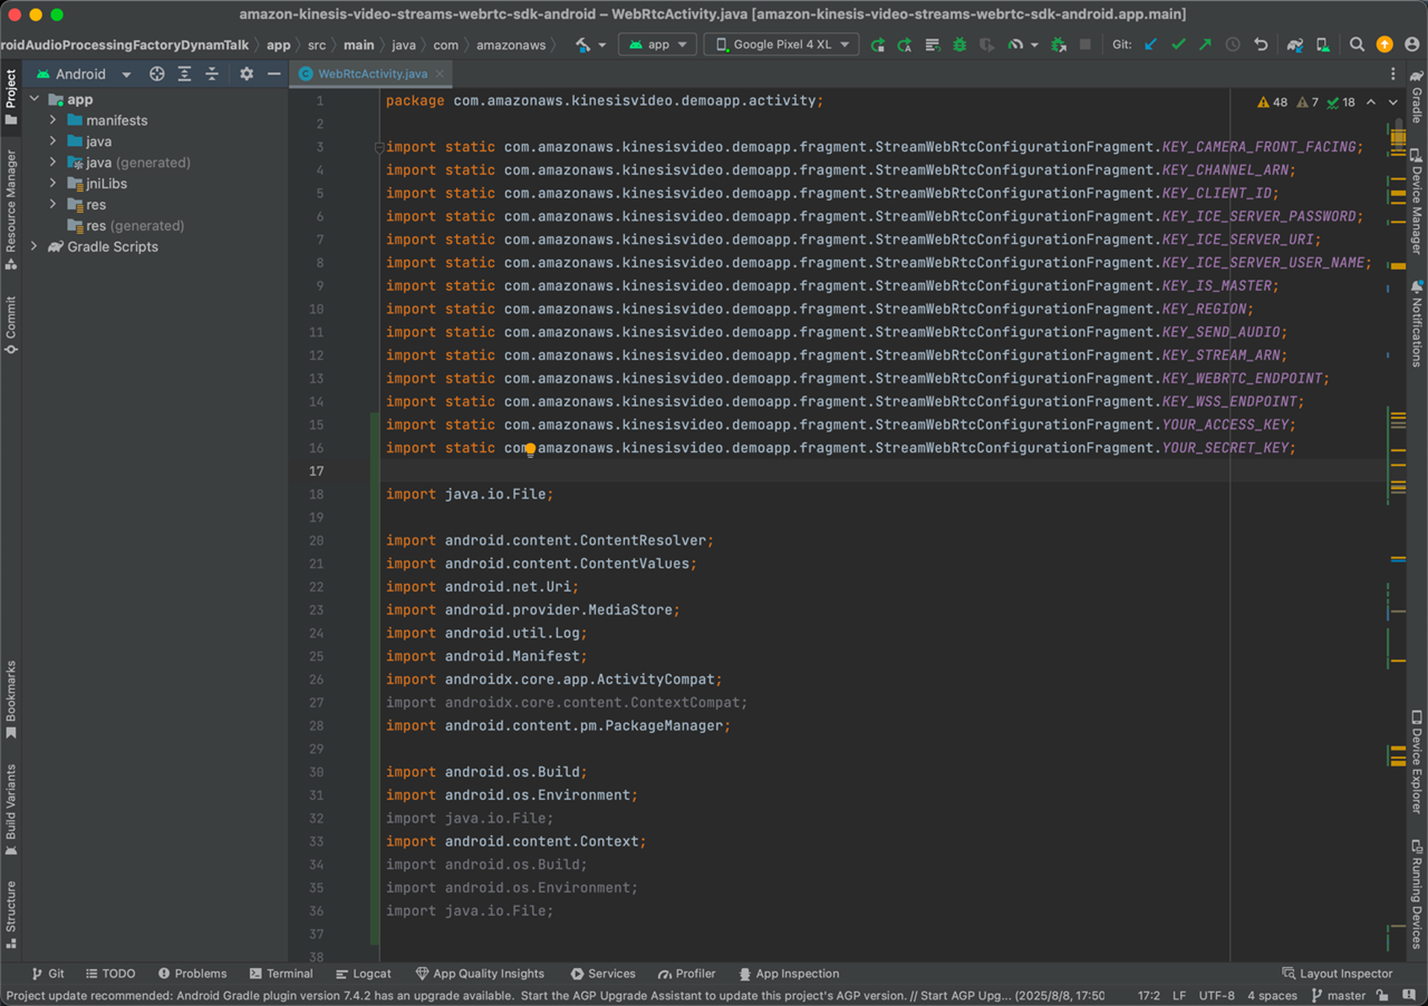Click the Rollback undo arrow icon
The height and width of the screenshot is (1006, 1428).
click(1261, 45)
